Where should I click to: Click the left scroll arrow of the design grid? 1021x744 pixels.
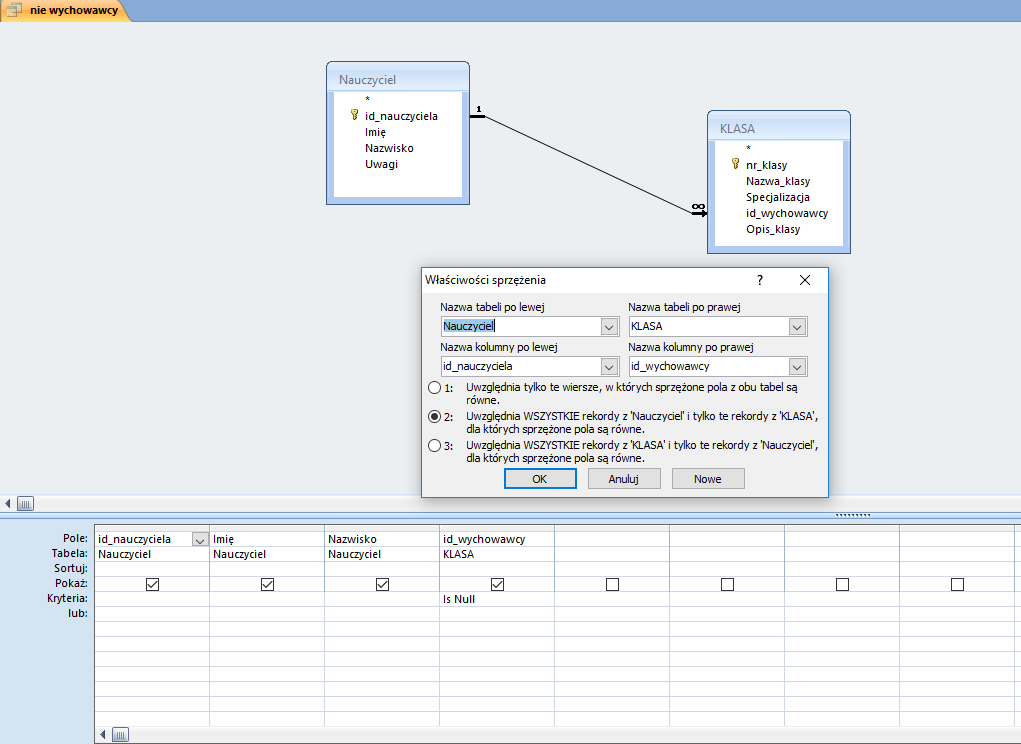pos(103,735)
